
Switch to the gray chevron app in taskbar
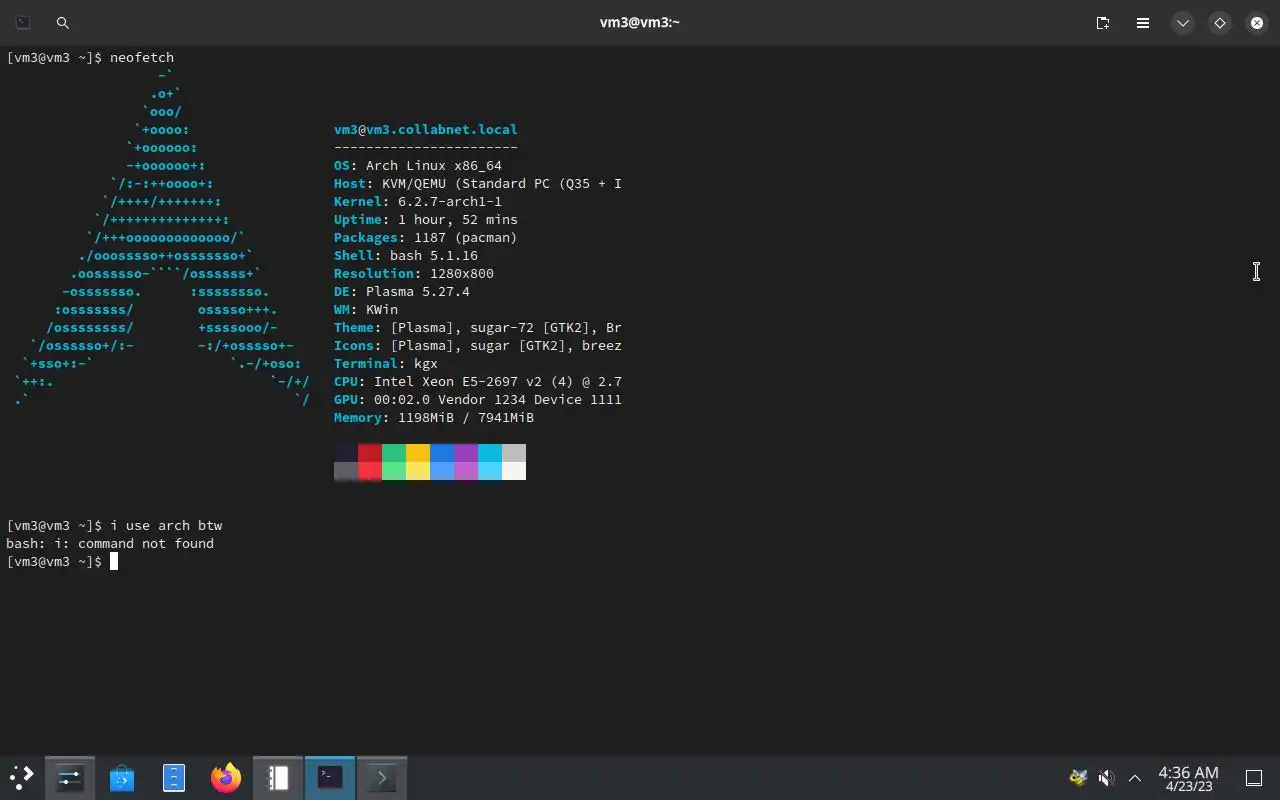coord(382,777)
